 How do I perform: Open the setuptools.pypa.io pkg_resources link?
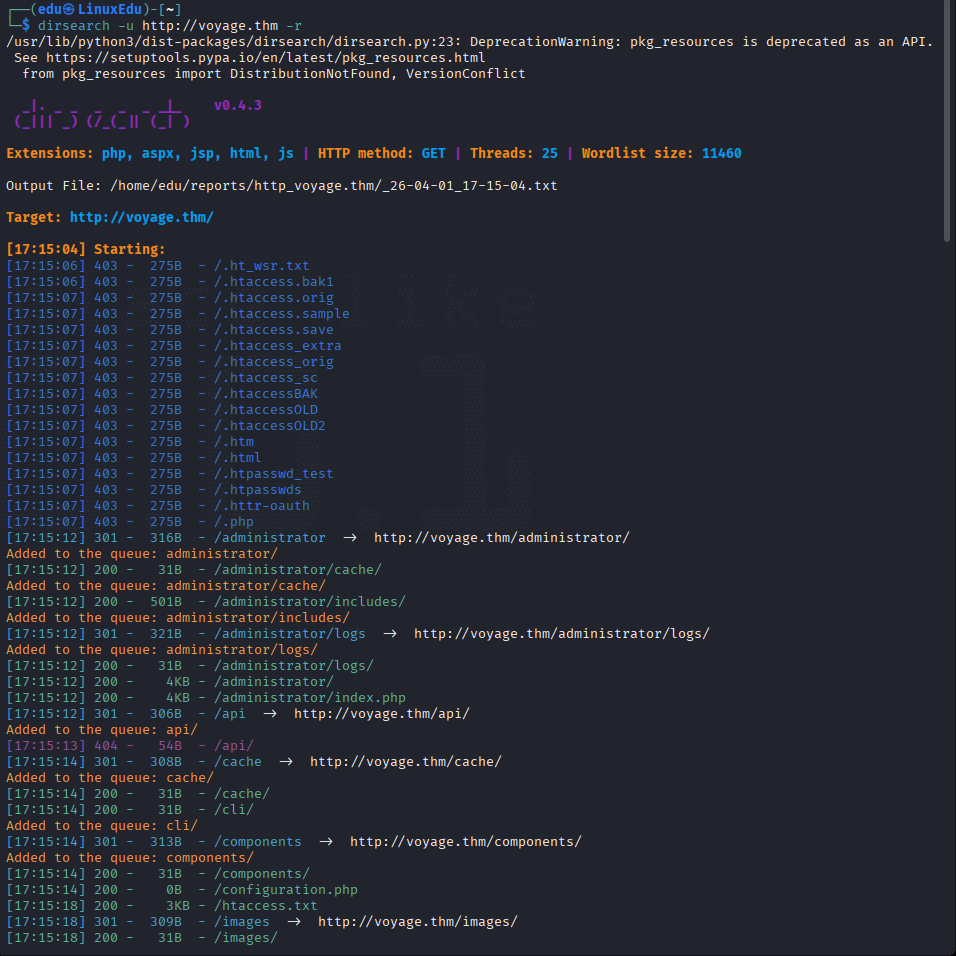(266, 58)
